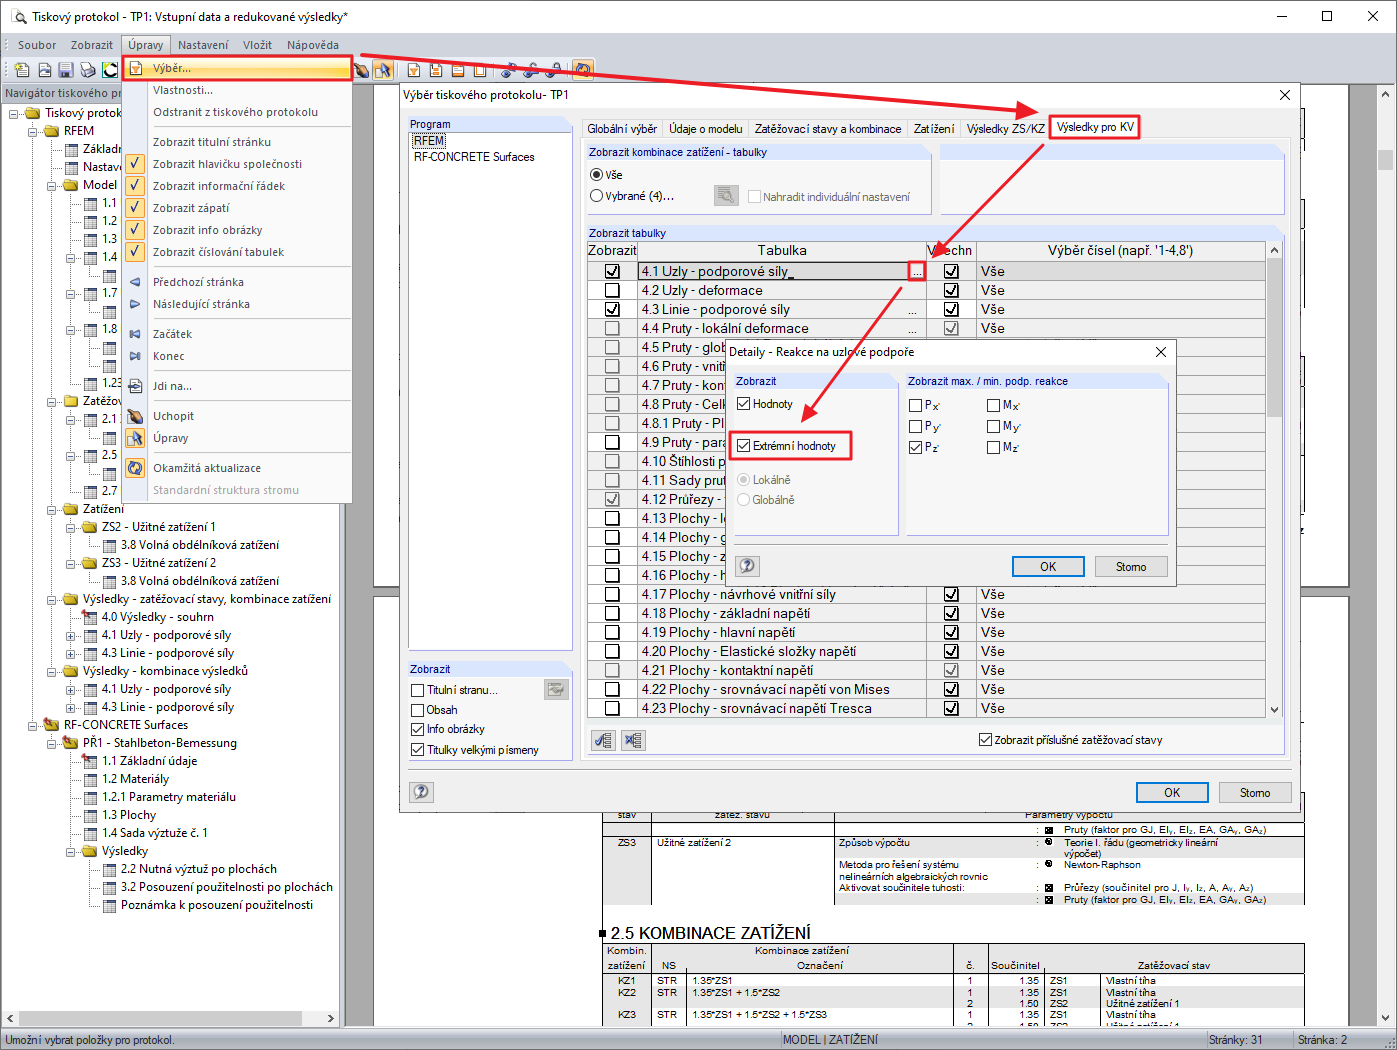The height and width of the screenshot is (1050, 1397).
Task: Click the arrow-cursor edit mode toolbar icon
Action: click(382, 70)
